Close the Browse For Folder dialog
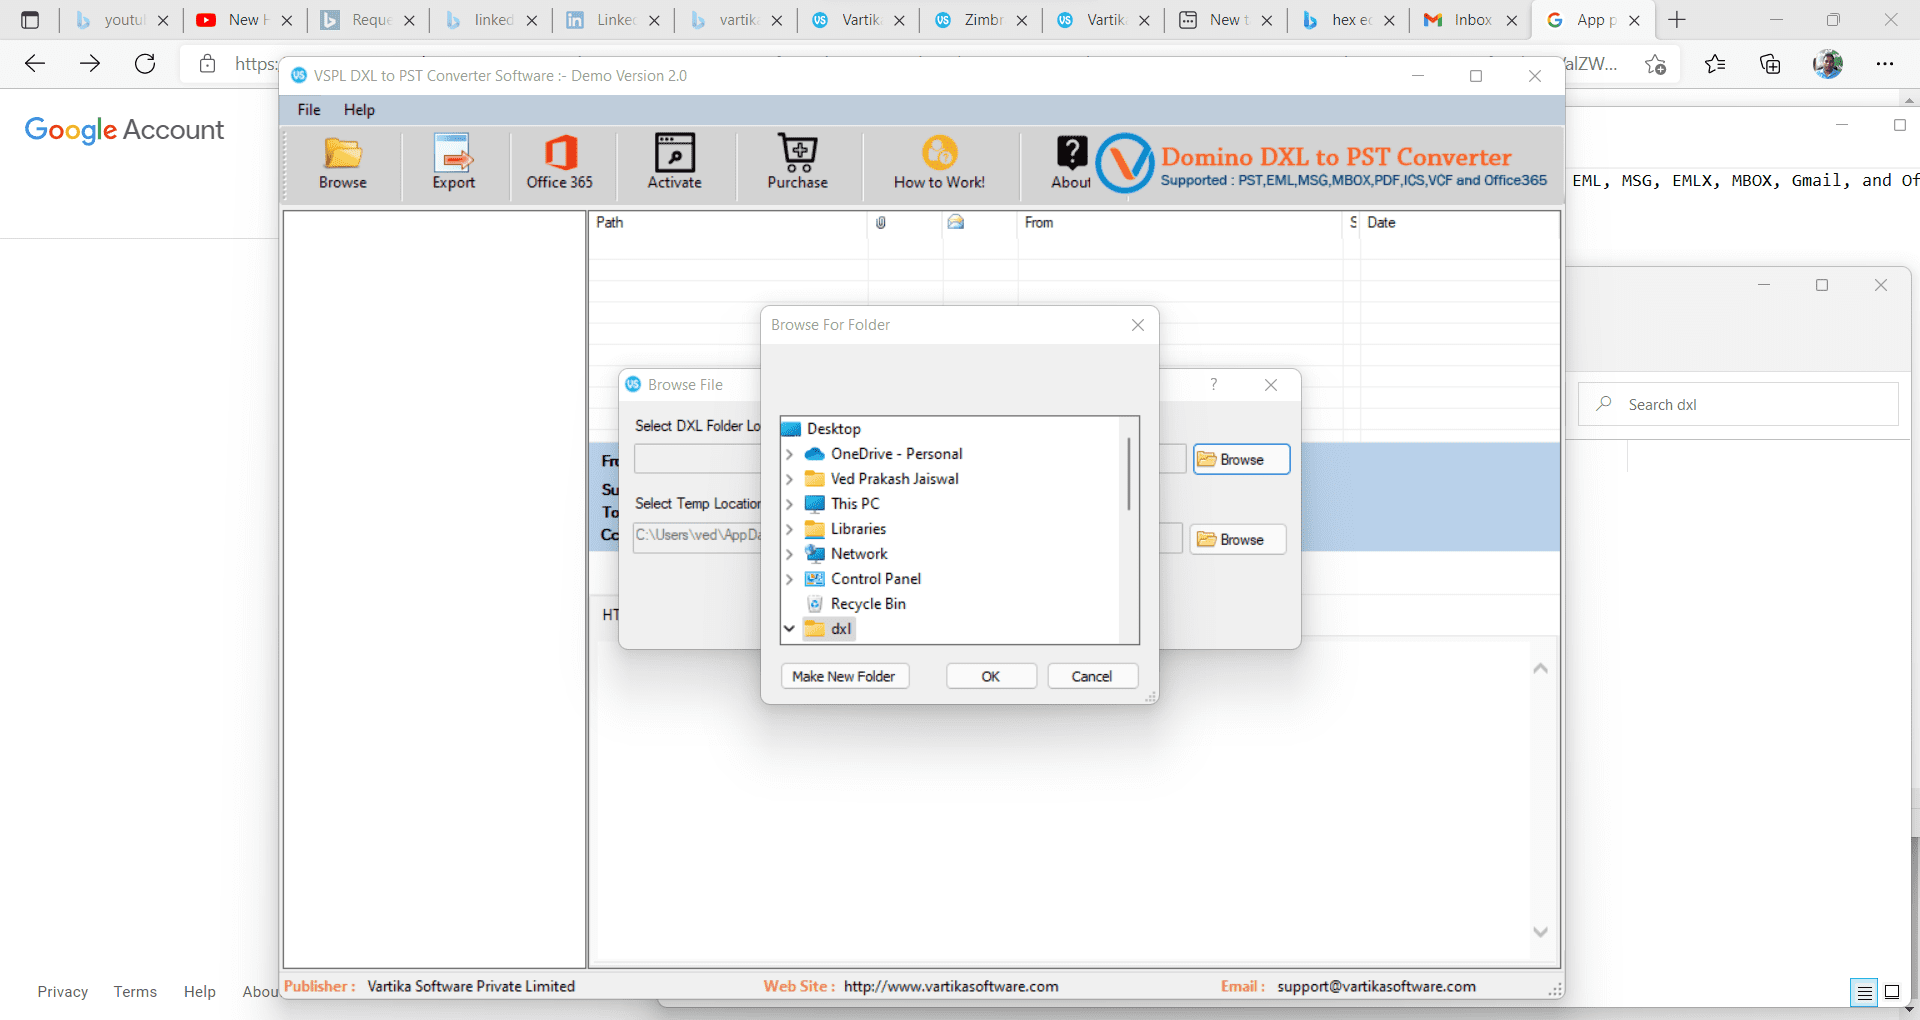 click(1138, 325)
